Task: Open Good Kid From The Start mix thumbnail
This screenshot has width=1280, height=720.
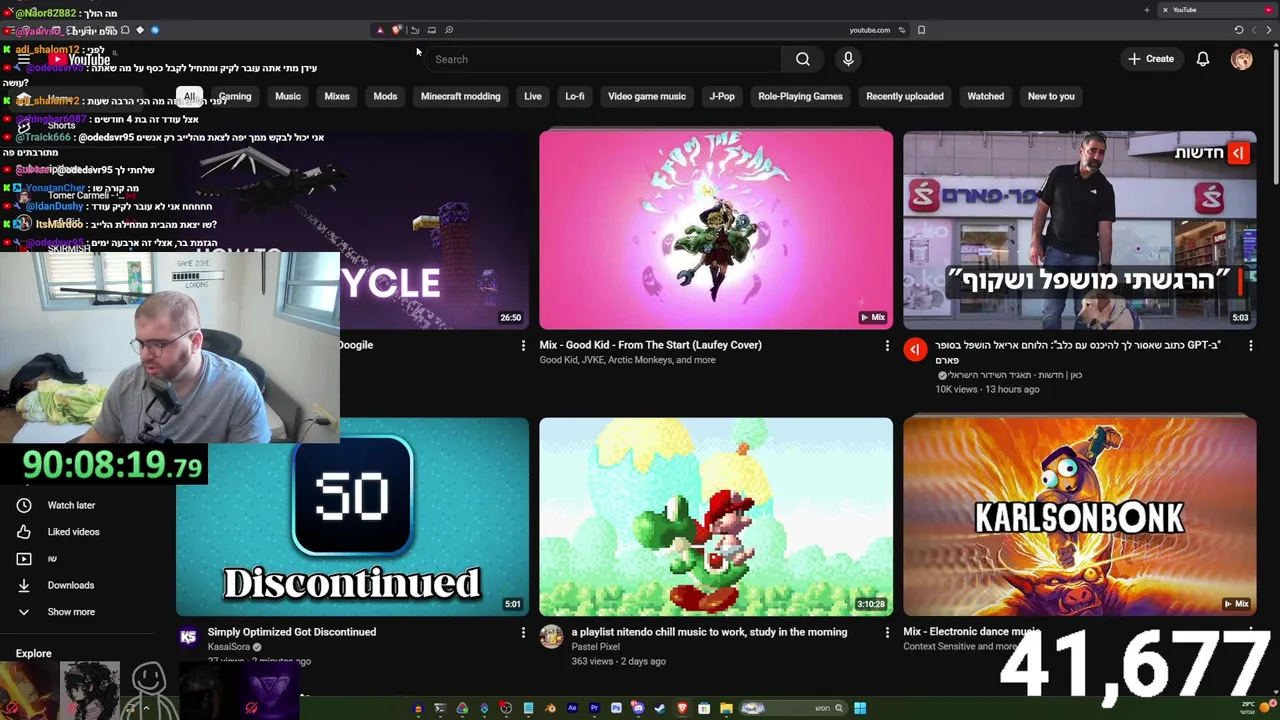Action: point(716,229)
